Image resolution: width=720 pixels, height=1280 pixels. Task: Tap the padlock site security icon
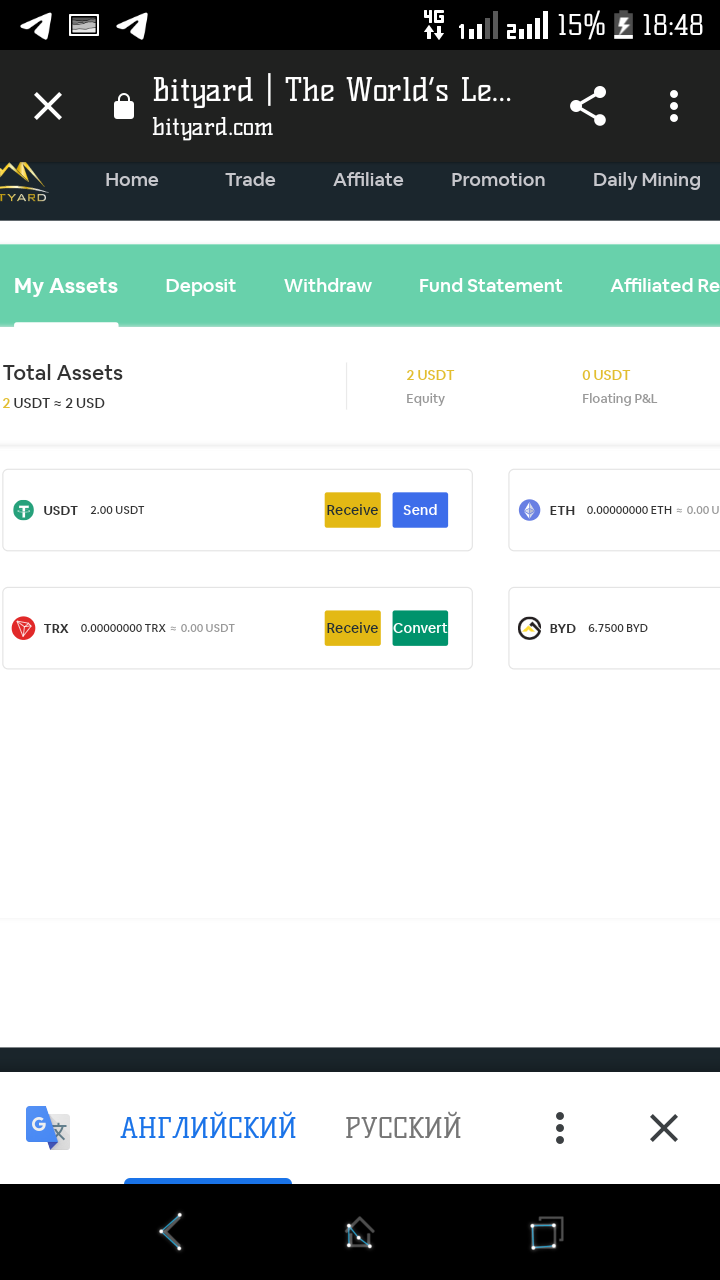click(x=124, y=106)
